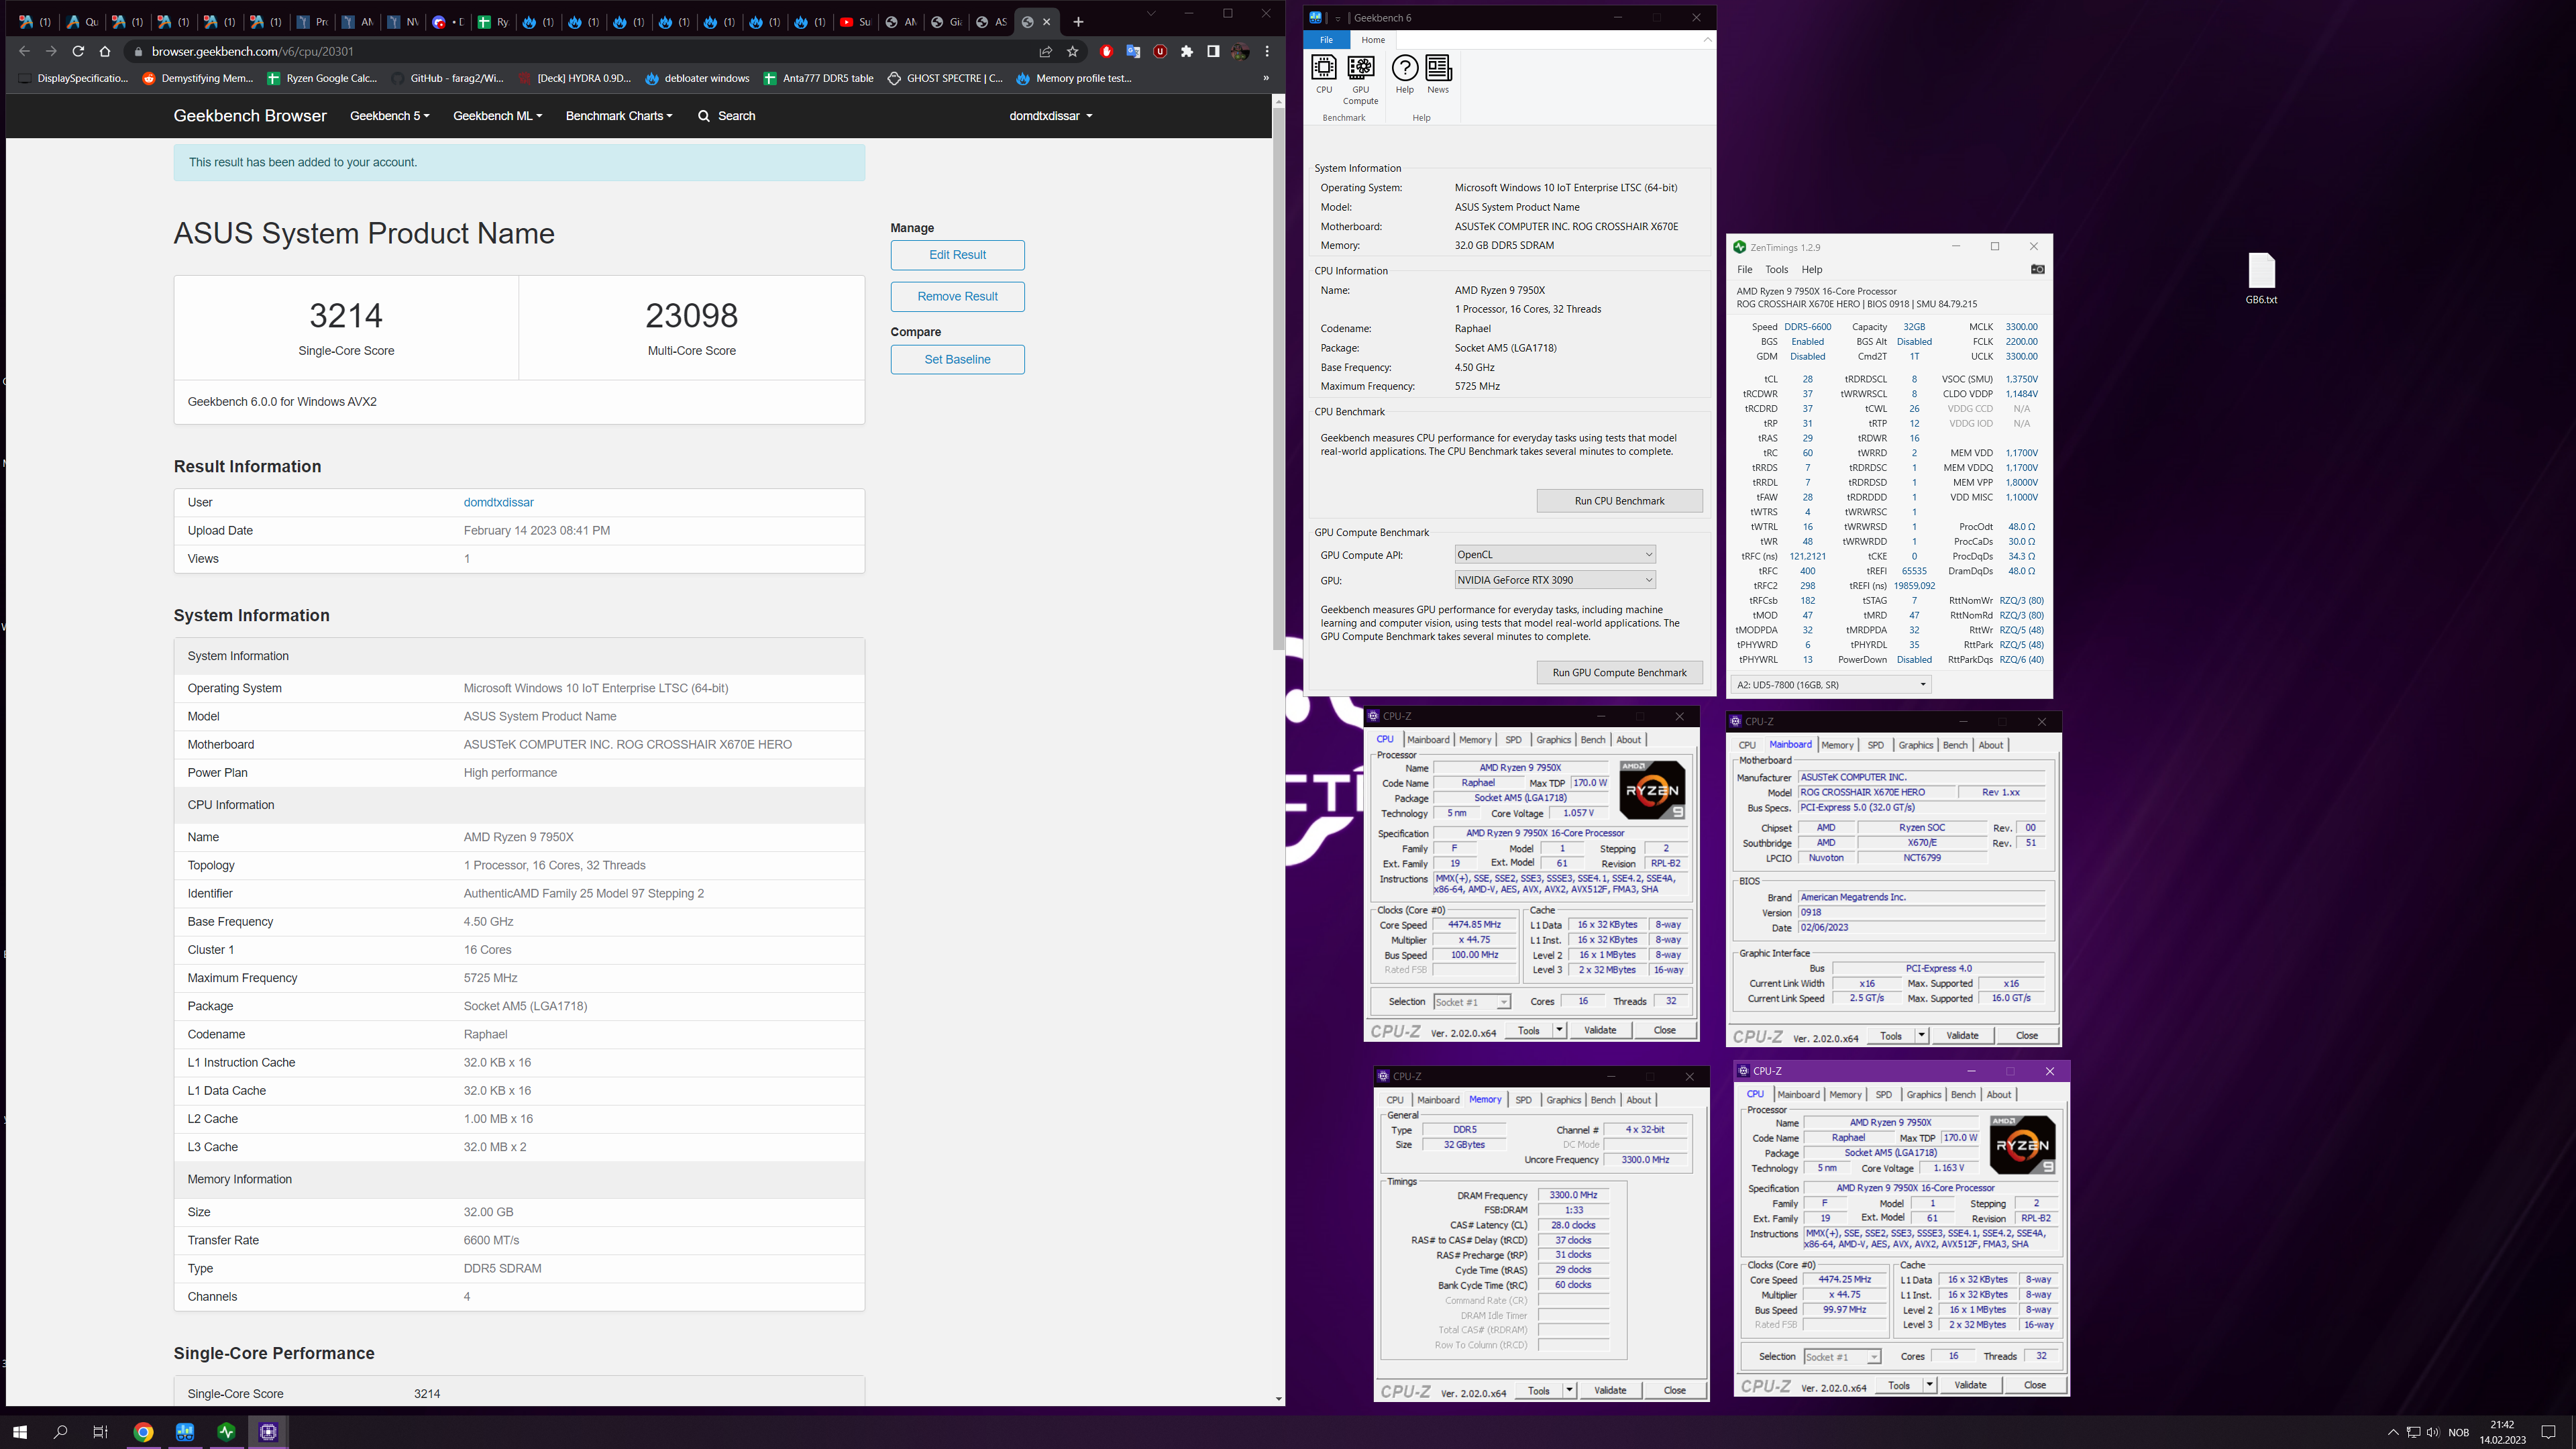Open ZenTimings DIMM selector A2: UD5-7800

pos(1831,685)
